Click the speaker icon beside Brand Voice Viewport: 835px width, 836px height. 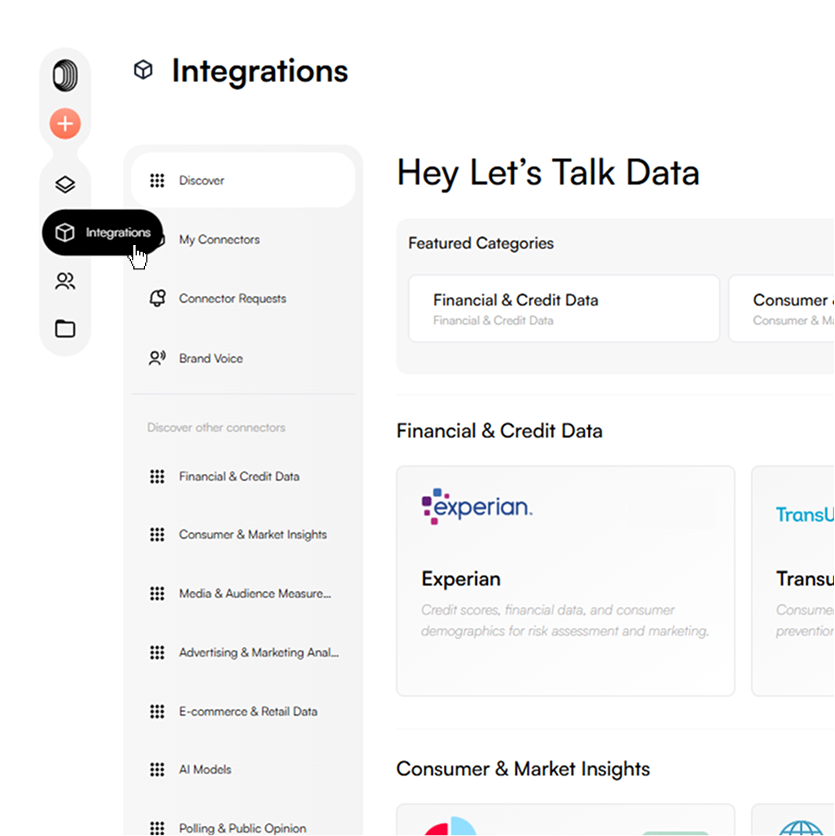157,358
